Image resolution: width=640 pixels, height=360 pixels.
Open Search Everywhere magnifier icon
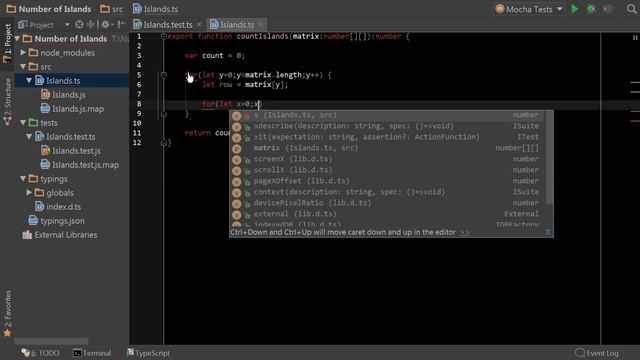pos(631,9)
